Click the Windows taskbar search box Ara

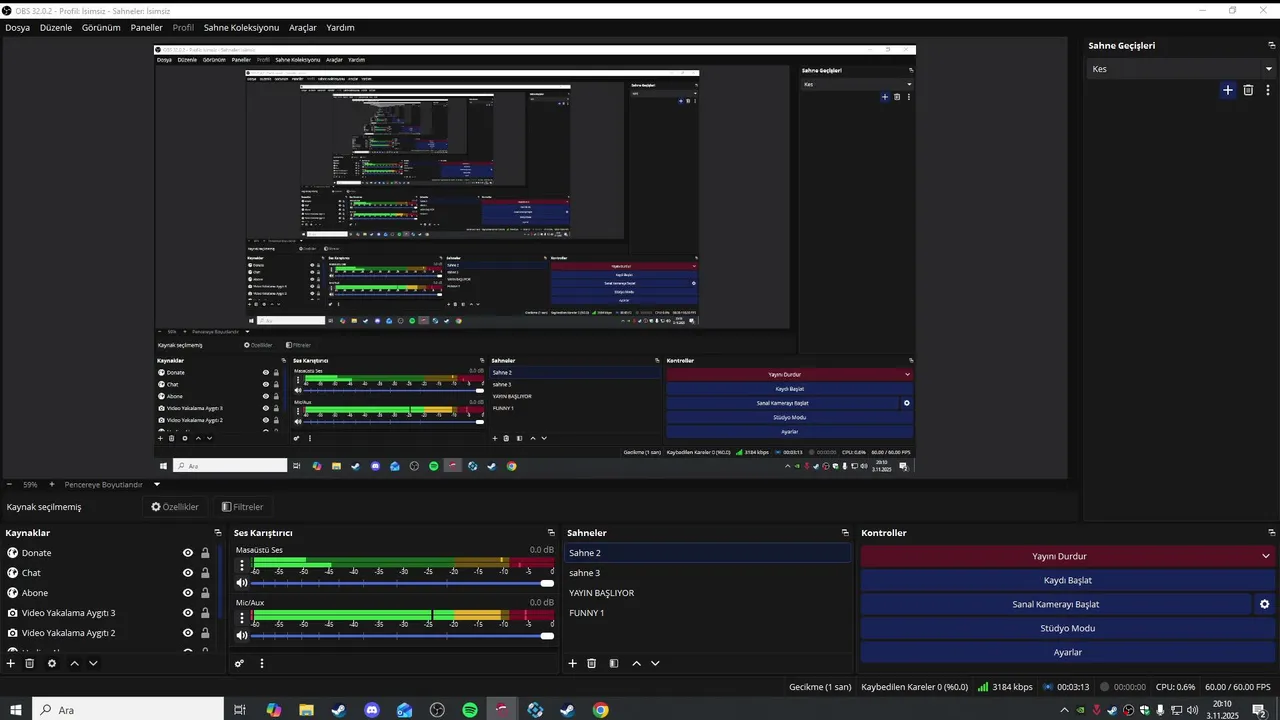pos(128,710)
